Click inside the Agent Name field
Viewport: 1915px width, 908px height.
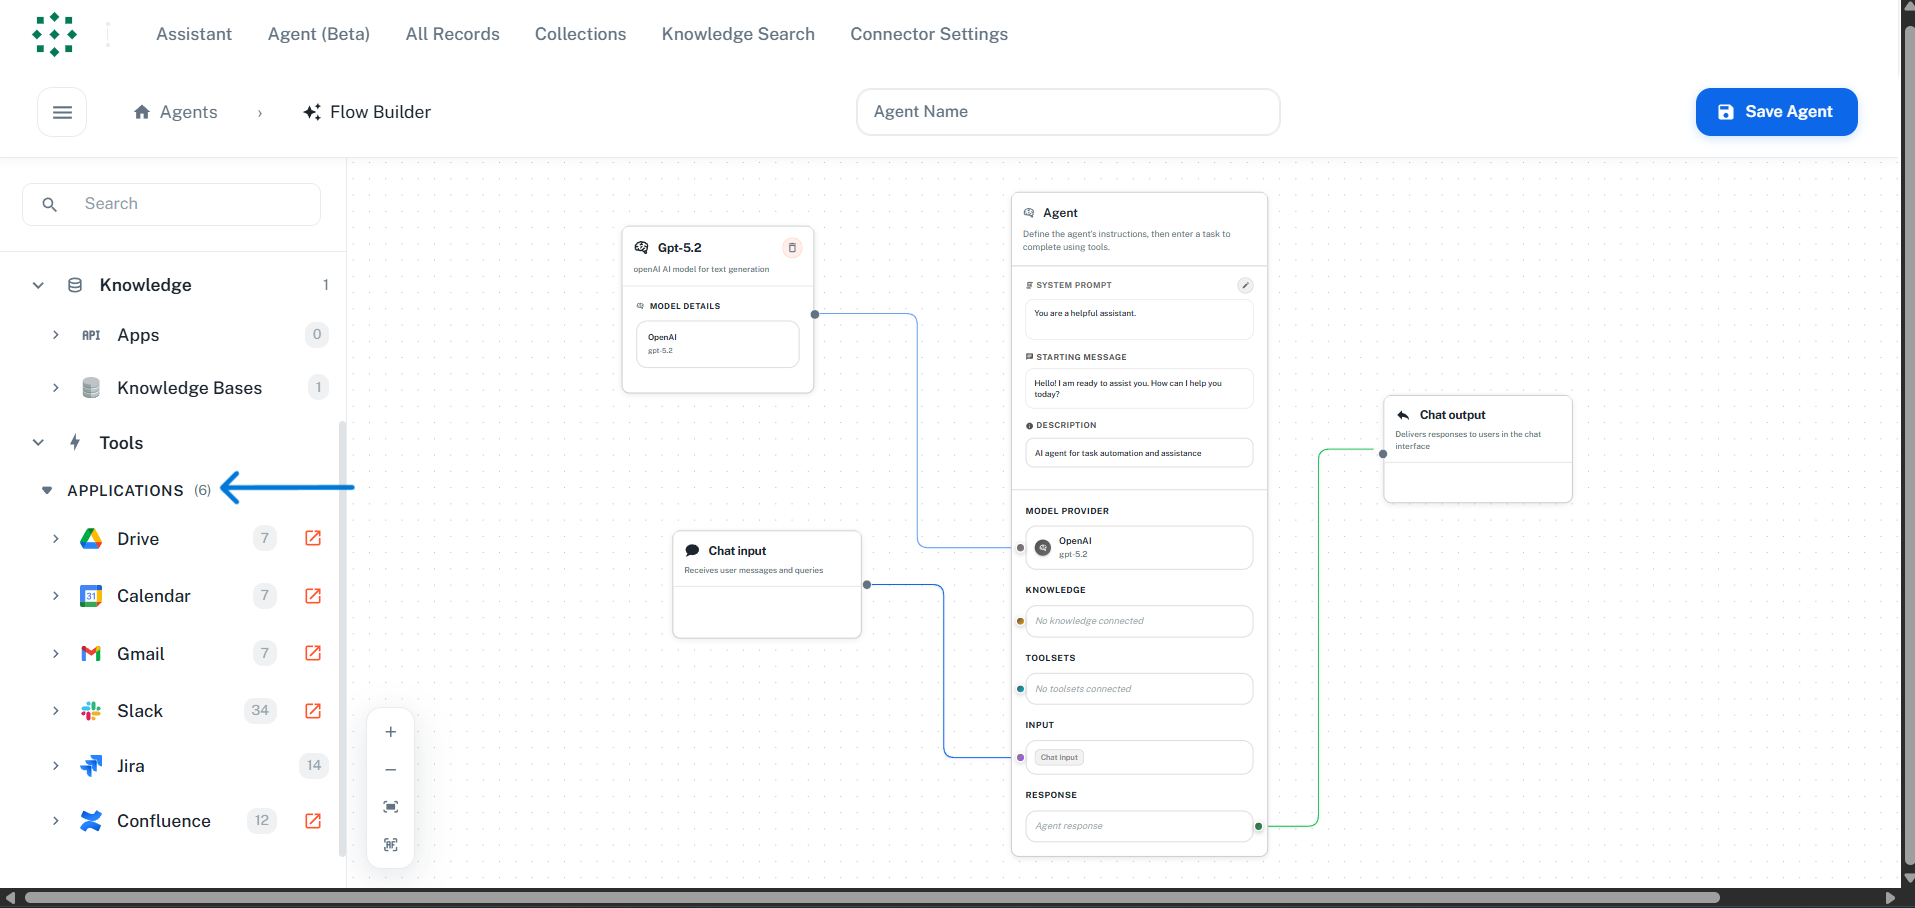[x=1067, y=111]
